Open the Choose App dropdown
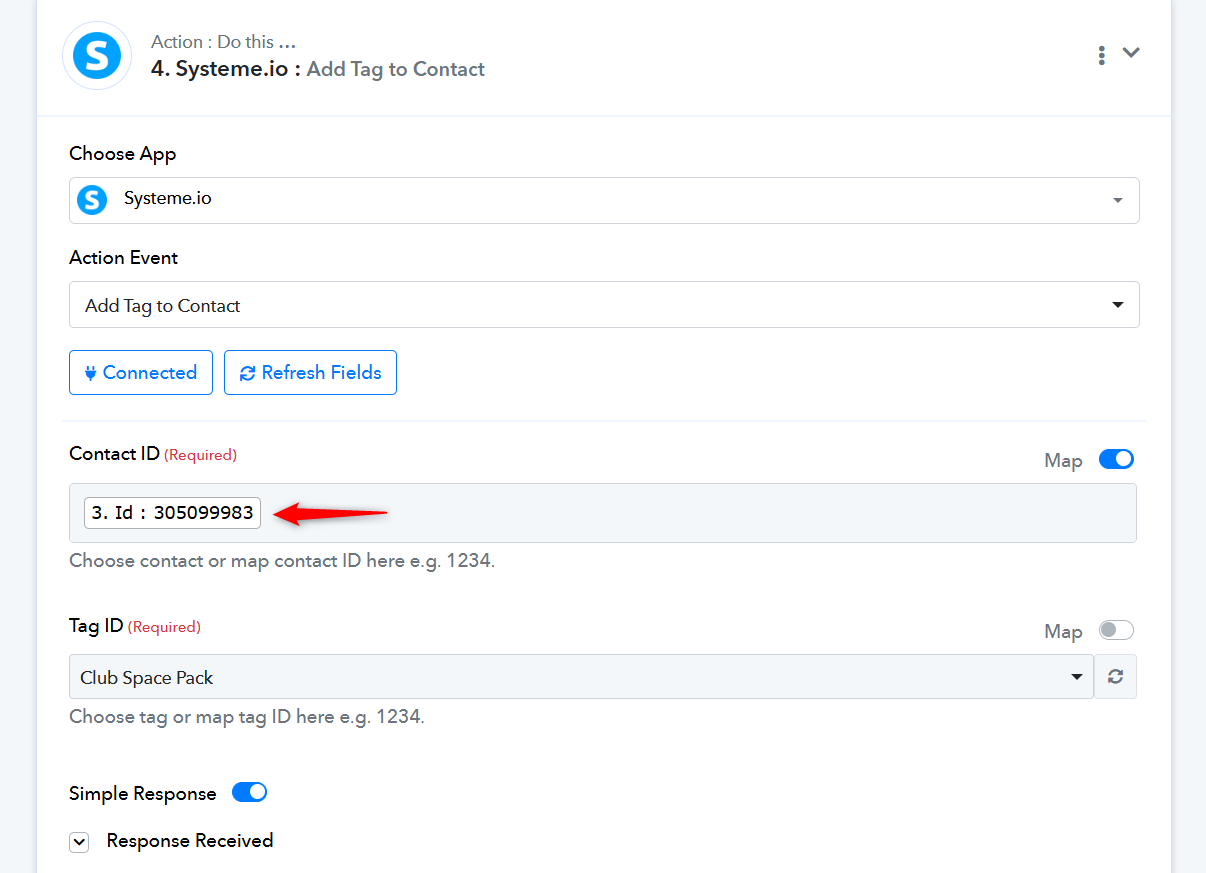Viewport: 1206px width, 873px height. tap(604, 200)
